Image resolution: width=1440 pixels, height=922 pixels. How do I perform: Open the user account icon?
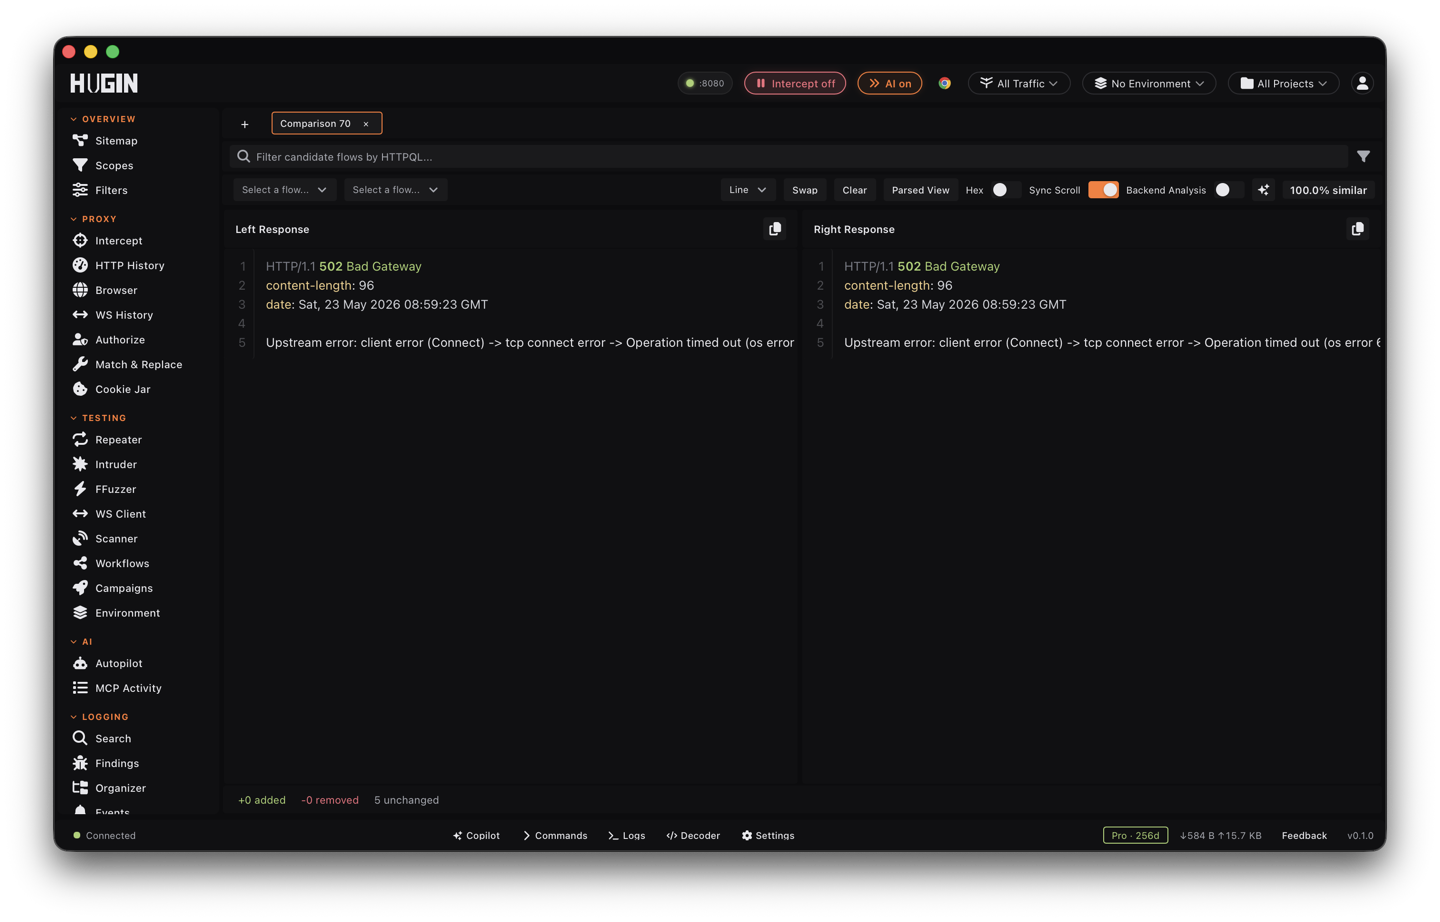coord(1362,84)
